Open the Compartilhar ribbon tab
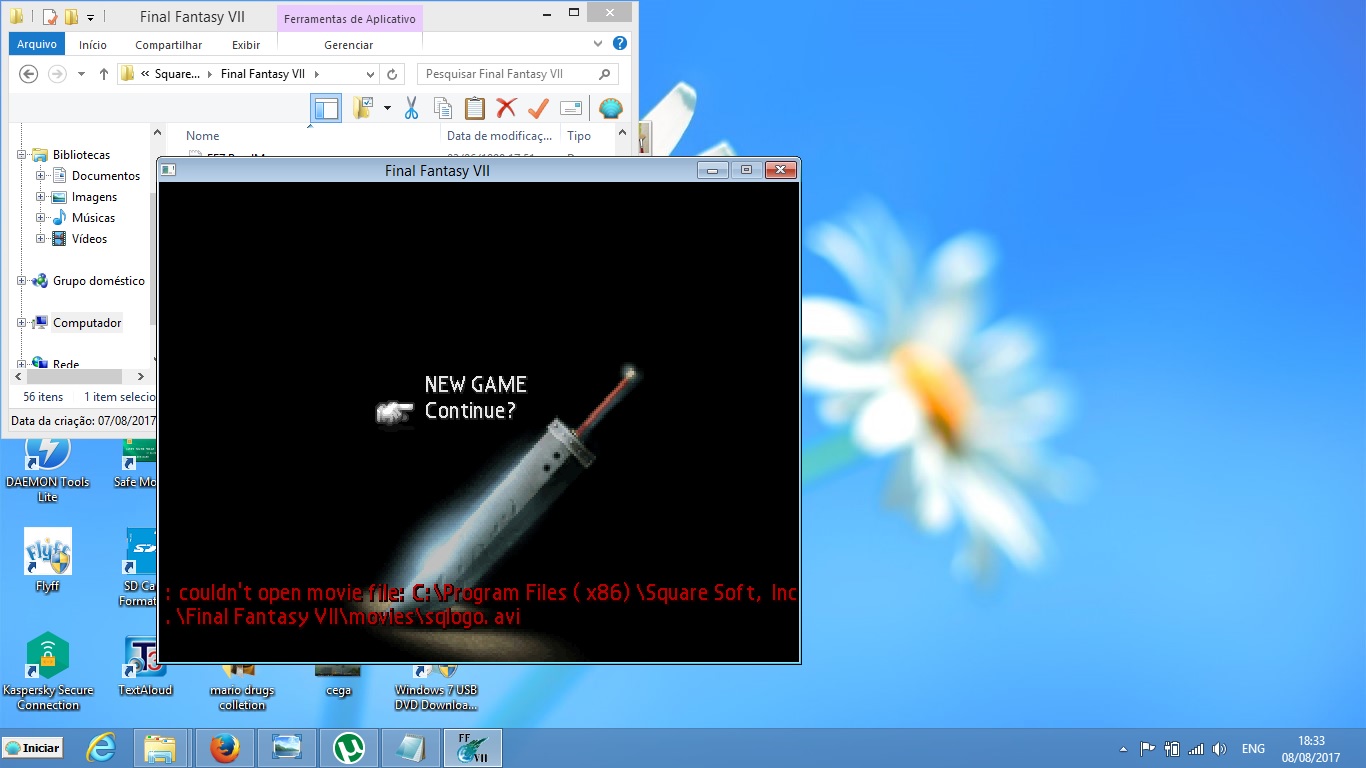The width and height of the screenshot is (1366, 768). [x=169, y=45]
